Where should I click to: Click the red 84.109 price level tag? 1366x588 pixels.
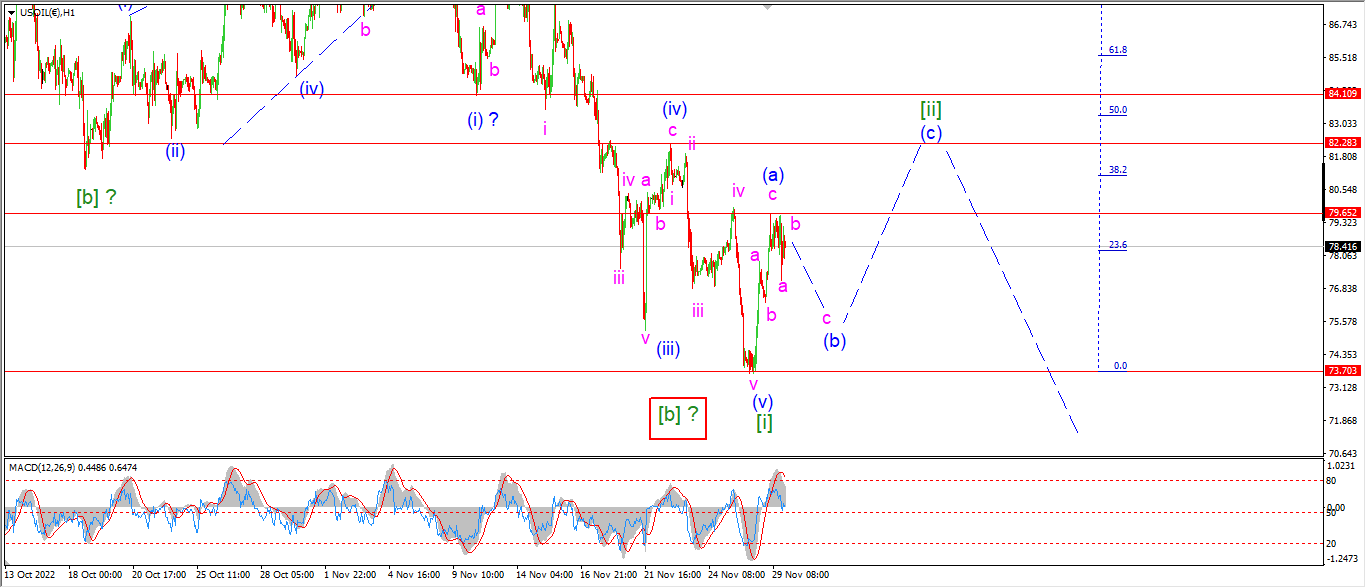click(x=1341, y=94)
